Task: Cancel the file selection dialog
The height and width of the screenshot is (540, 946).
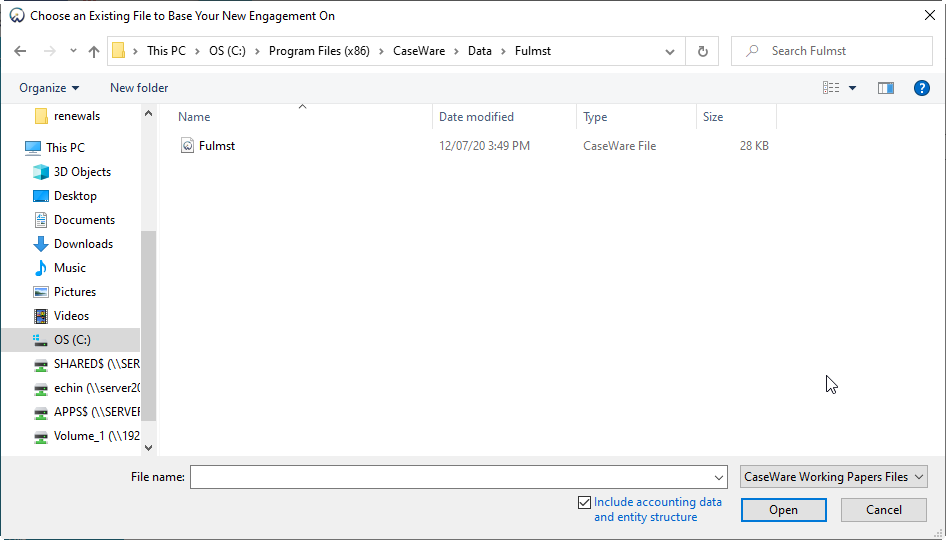Action: (x=884, y=510)
